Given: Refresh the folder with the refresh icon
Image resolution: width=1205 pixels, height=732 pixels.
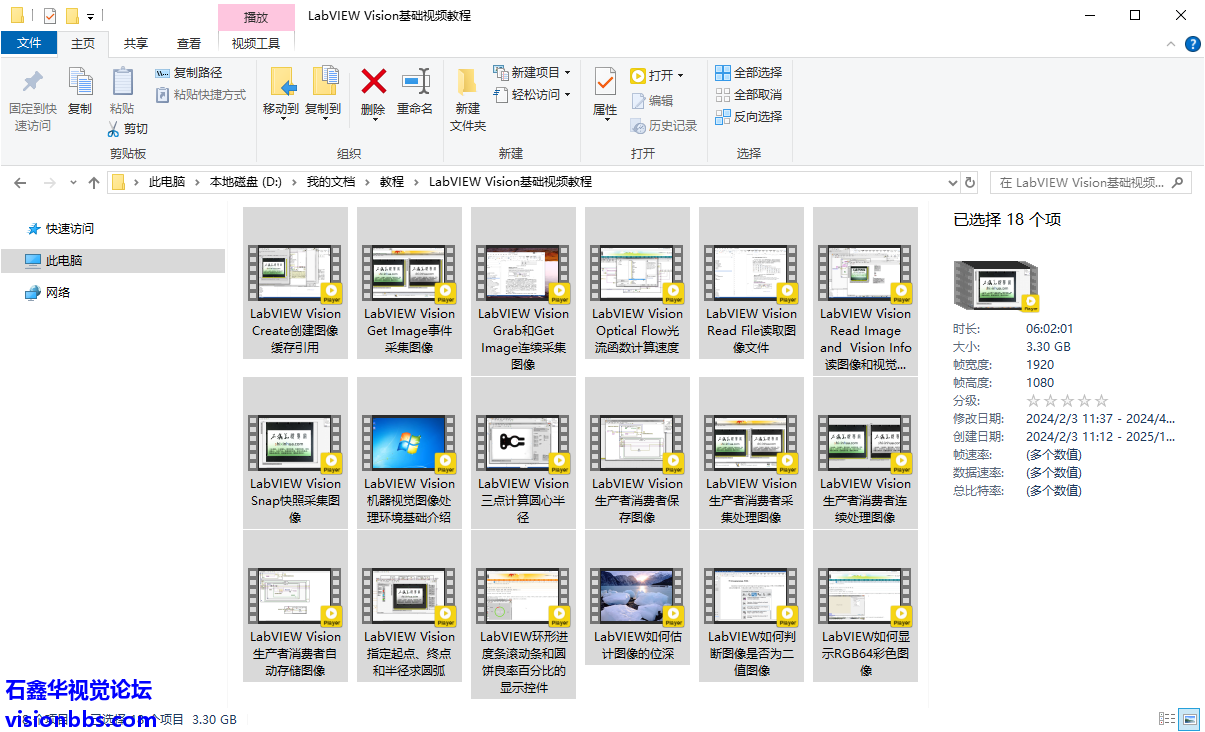Looking at the screenshot, I should pyautogui.click(x=969, y=183).
